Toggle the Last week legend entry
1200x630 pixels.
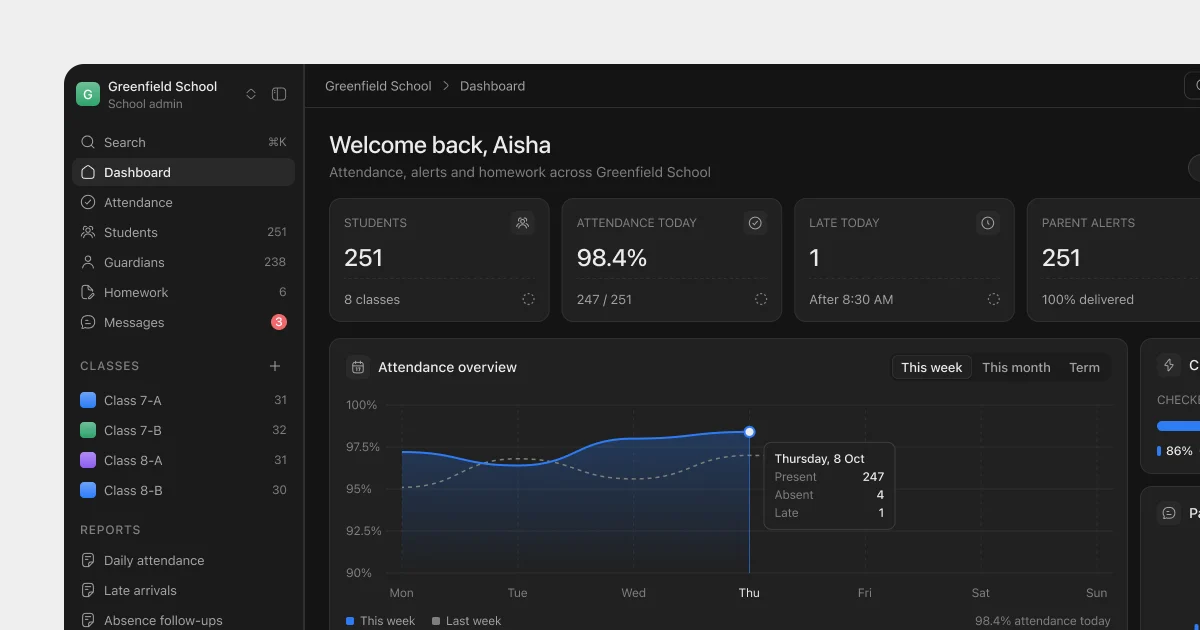click(x=467, y=621)
